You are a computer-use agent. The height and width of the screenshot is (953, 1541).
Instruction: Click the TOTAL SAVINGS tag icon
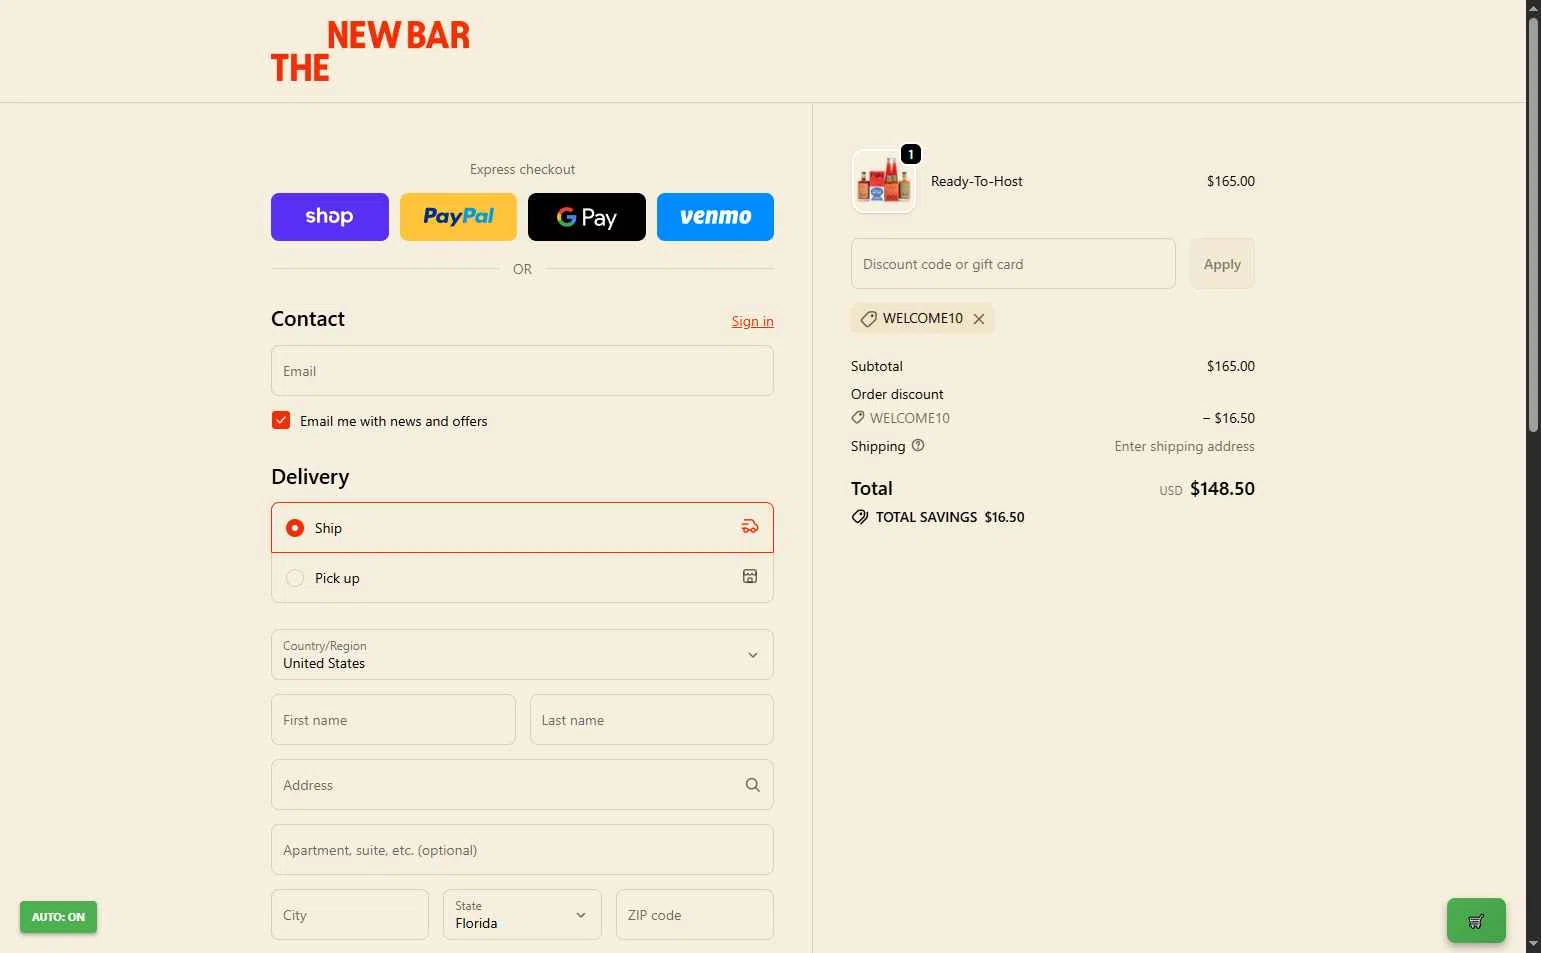pos(860,517)
